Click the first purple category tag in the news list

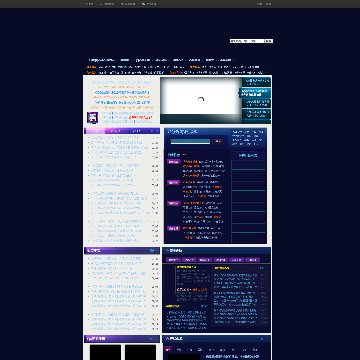pyautogui.click(x=173, y=162)
